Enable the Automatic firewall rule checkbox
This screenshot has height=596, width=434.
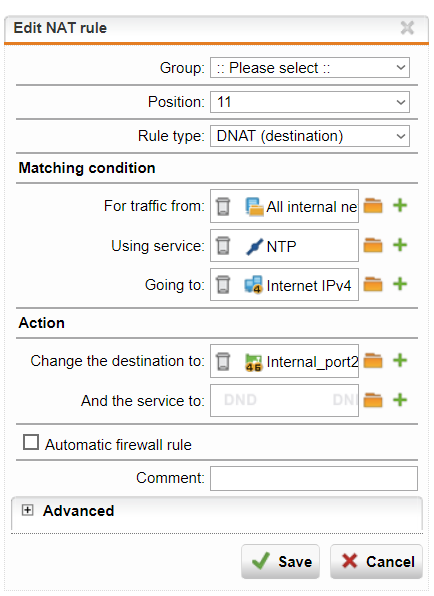[x=31, y=442]
